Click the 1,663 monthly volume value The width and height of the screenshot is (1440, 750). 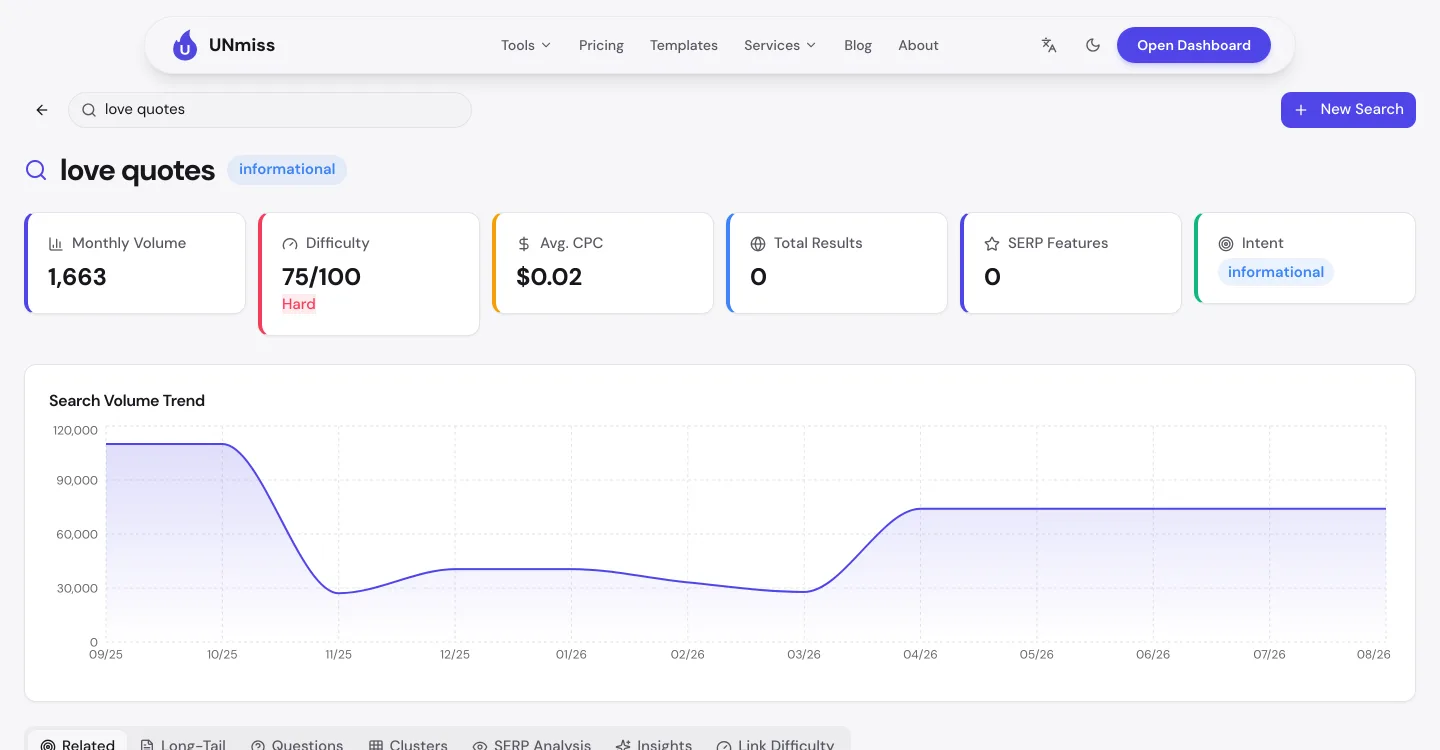[x=78, y=277]
